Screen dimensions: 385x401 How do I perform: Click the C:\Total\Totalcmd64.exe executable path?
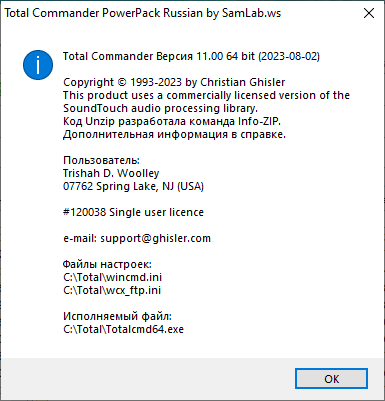click(123, 329)
